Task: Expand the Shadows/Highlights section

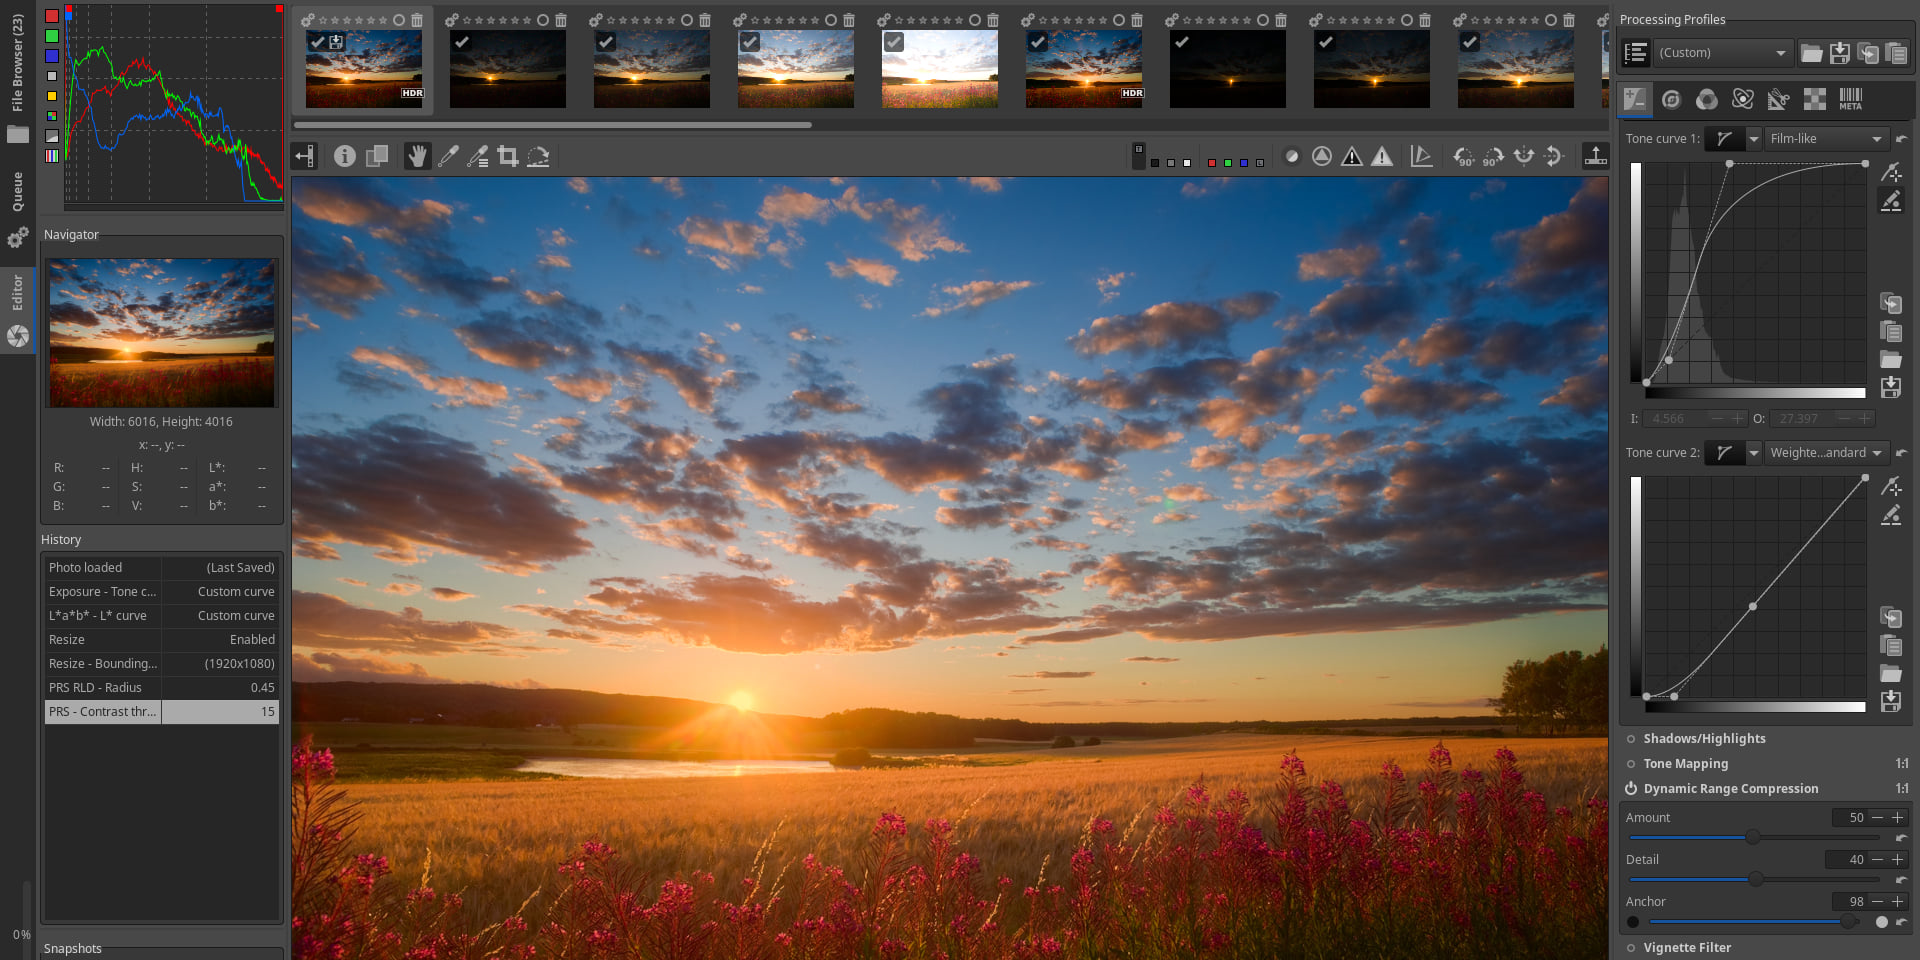Action: 1704,738
